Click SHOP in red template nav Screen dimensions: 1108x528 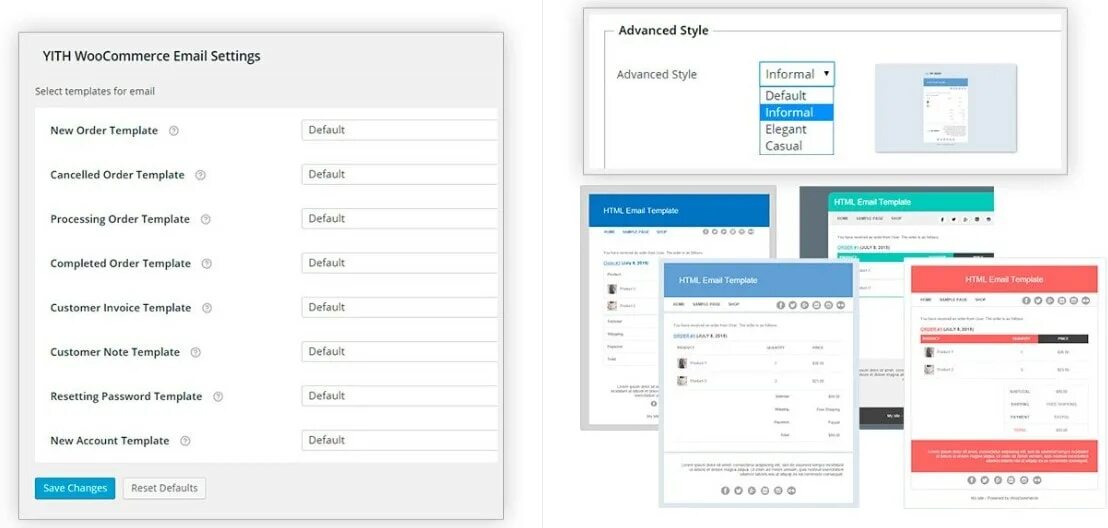pyautogui.click(x=979, y=300)
